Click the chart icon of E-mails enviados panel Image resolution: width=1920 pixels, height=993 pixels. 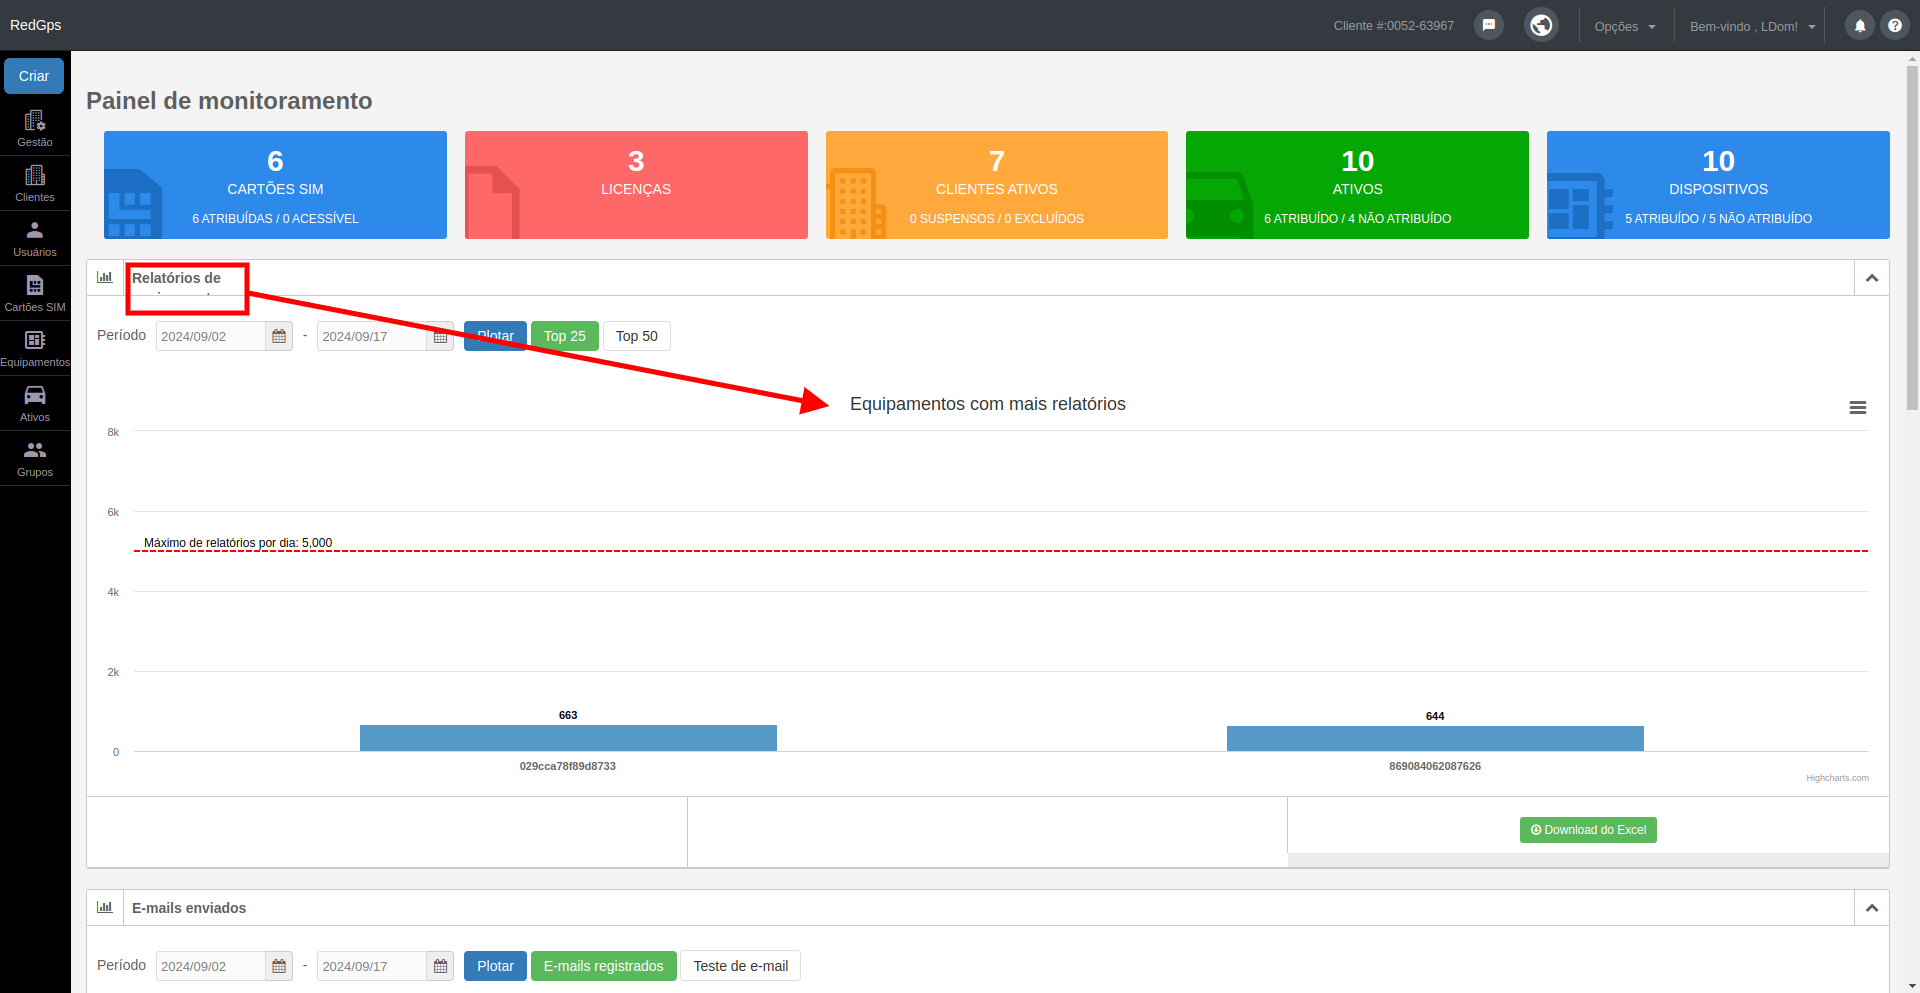pyautogui.click(x=105, y=907)
